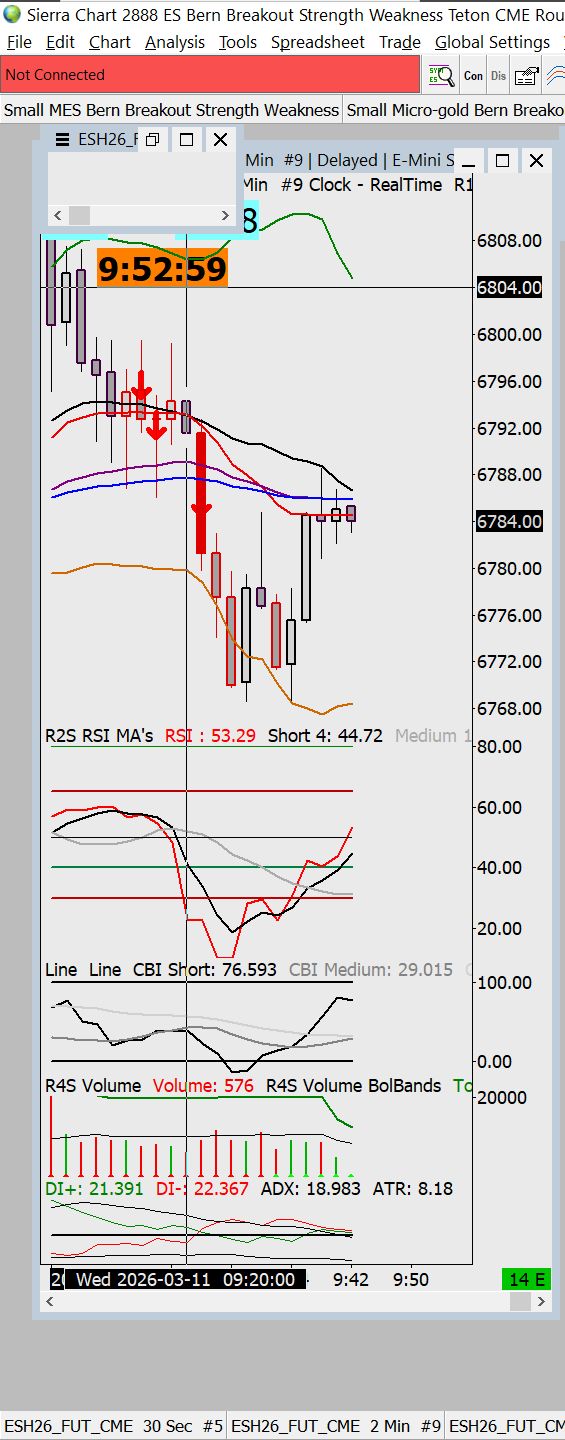Click the ATR: 8.18 readout
565x1440 pixels.
pos(412,1189)
